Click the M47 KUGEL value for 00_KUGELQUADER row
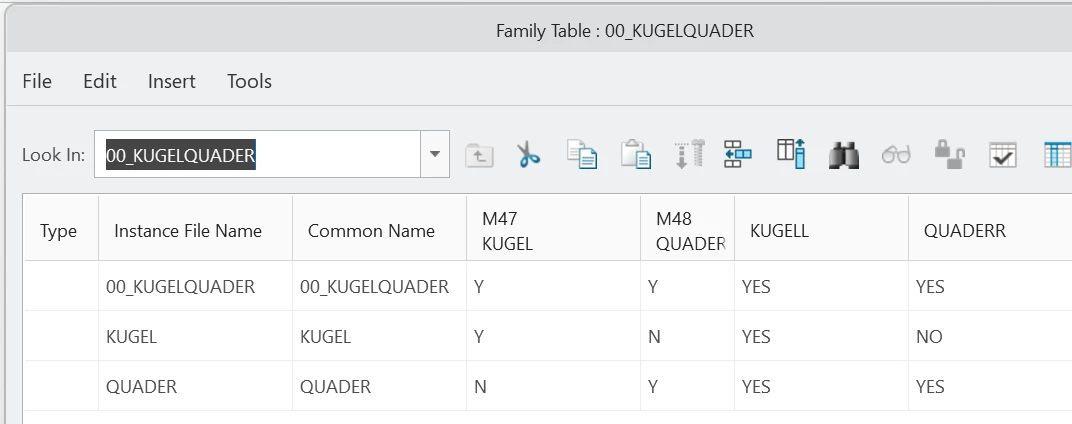This screenshot has height=424, width=1072. (553, 286)
